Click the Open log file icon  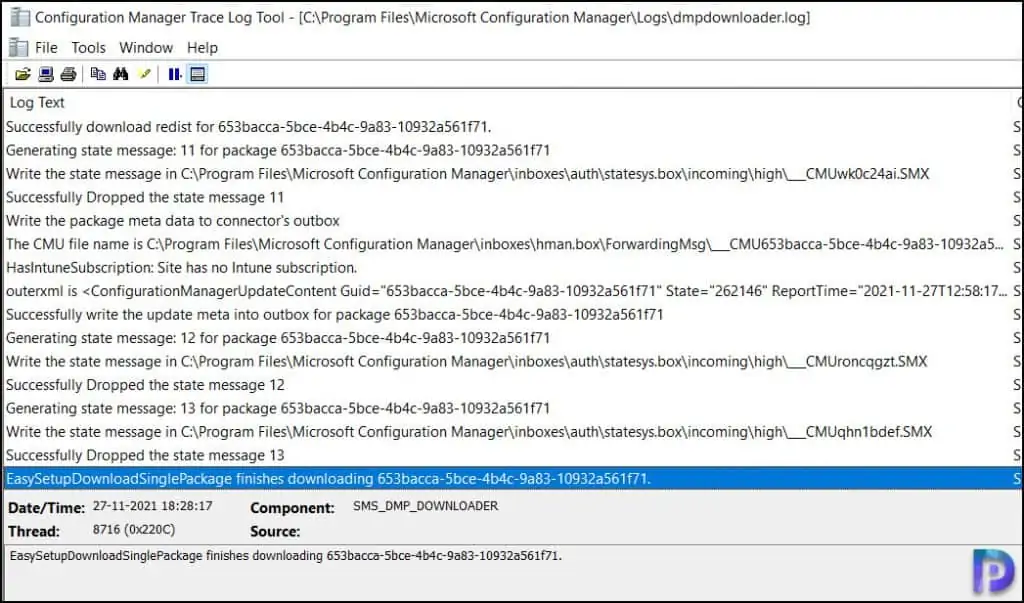pos(23,74)
